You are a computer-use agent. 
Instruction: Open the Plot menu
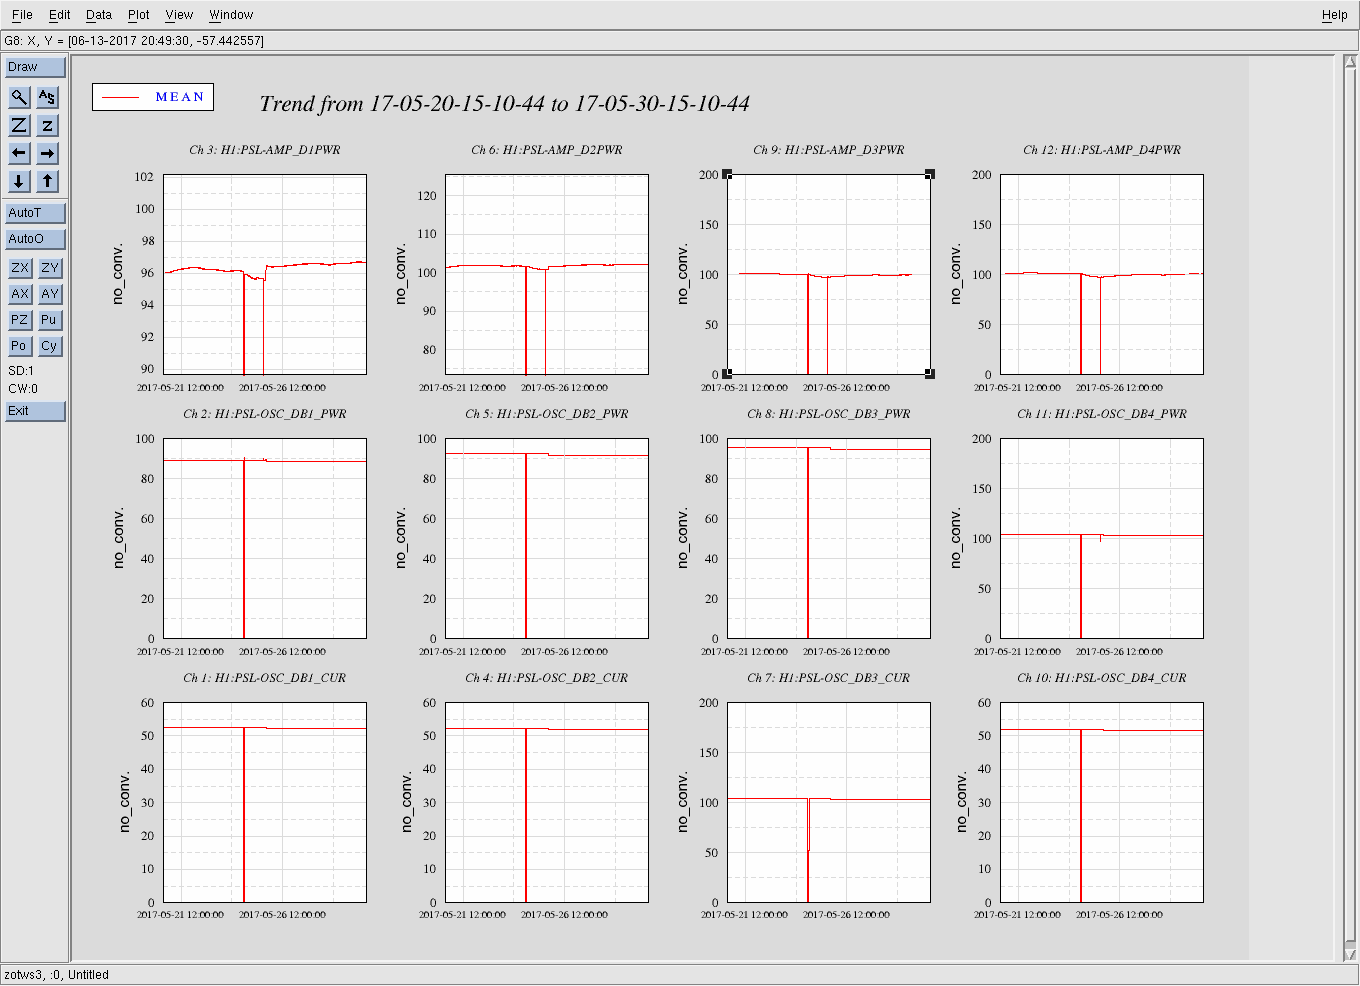click(x=139, y=15)
